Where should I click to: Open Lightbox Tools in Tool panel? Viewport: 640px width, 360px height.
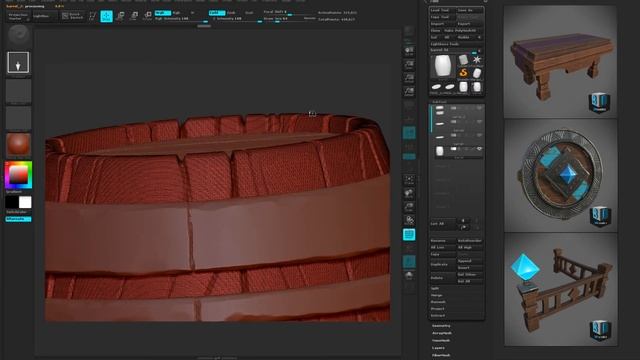pos(457,44)
